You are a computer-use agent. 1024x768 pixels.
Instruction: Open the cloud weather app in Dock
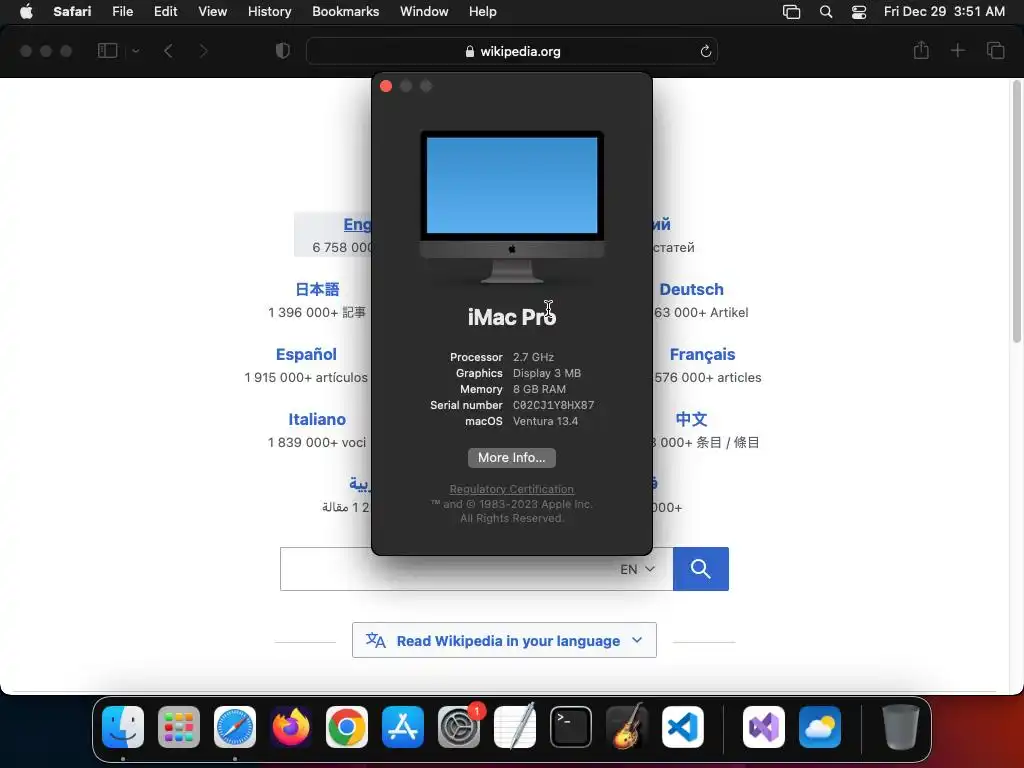[820, 727]
